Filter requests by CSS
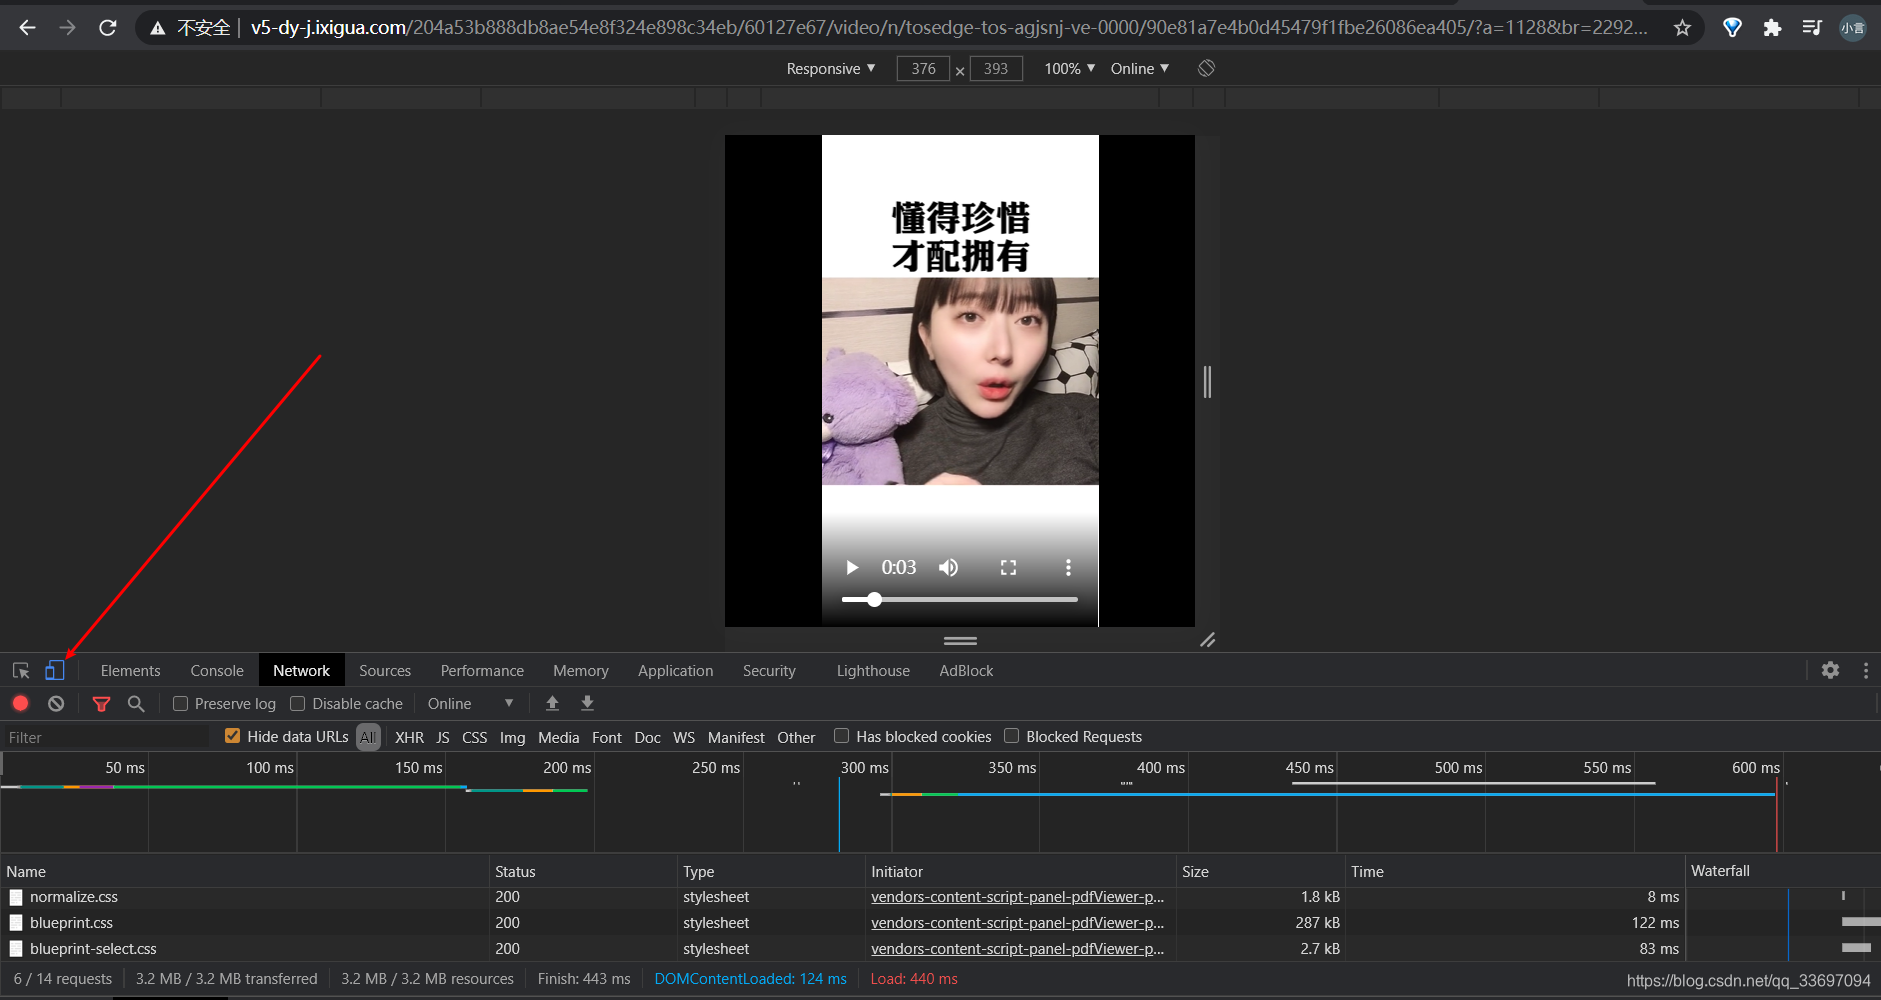This screenshot has width=1881, height=1000. click(x=475, y=737)
